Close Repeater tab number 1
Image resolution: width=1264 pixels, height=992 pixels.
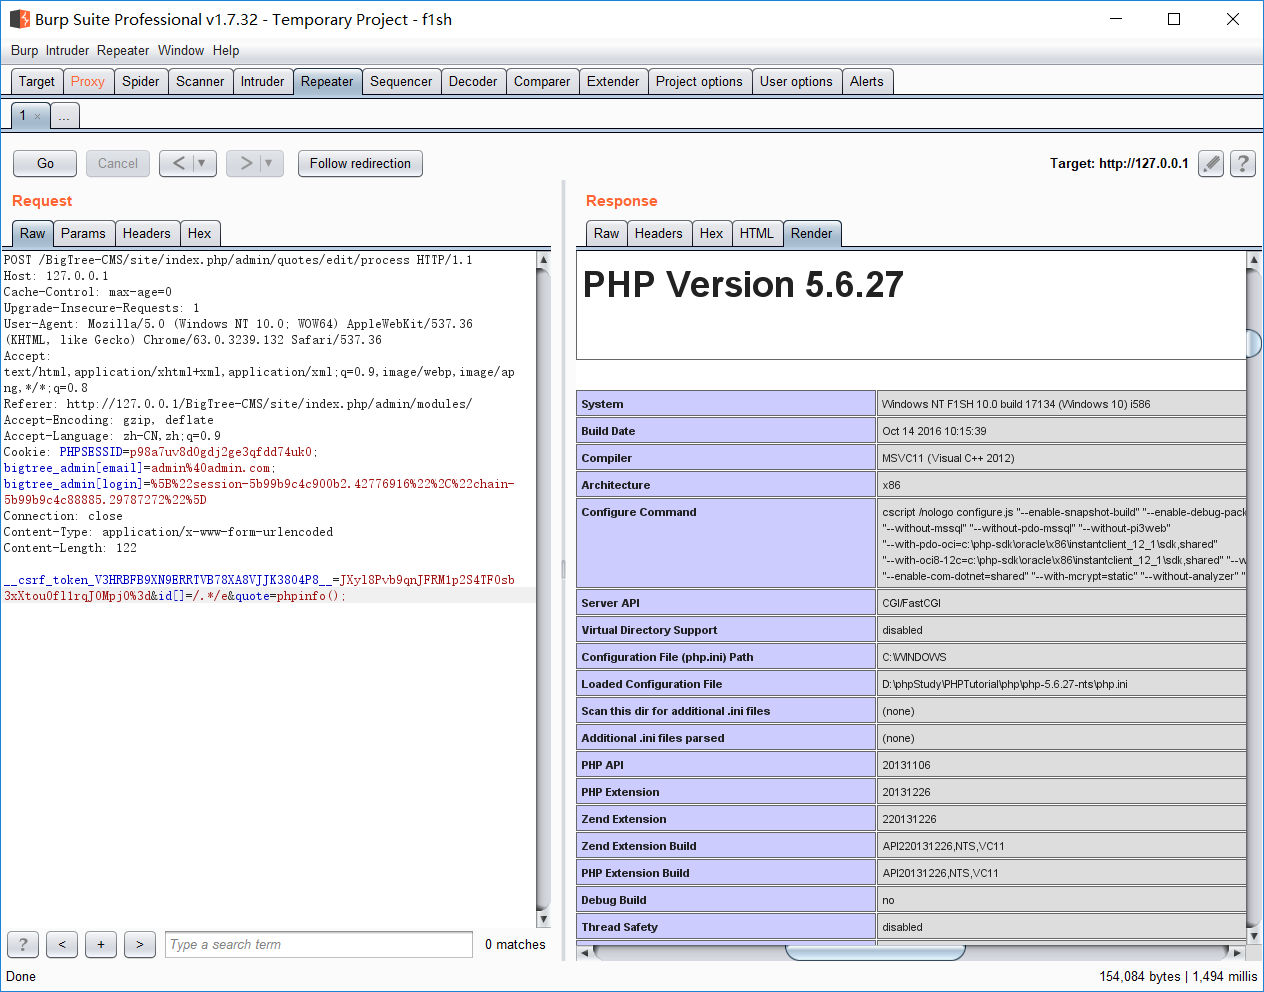(38, 117)
